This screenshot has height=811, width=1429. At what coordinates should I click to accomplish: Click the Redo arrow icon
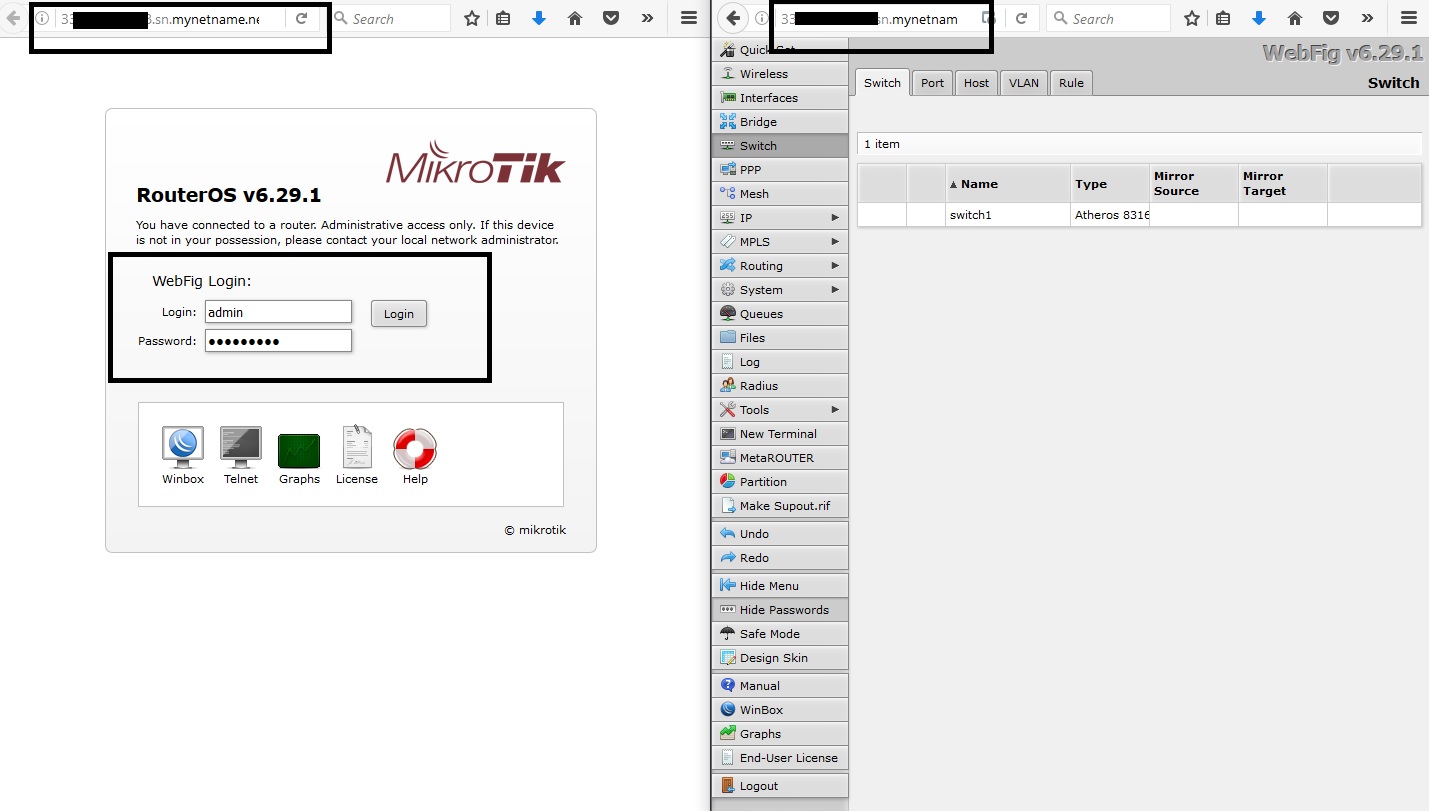pyautogui.click(x=728, y=558)
